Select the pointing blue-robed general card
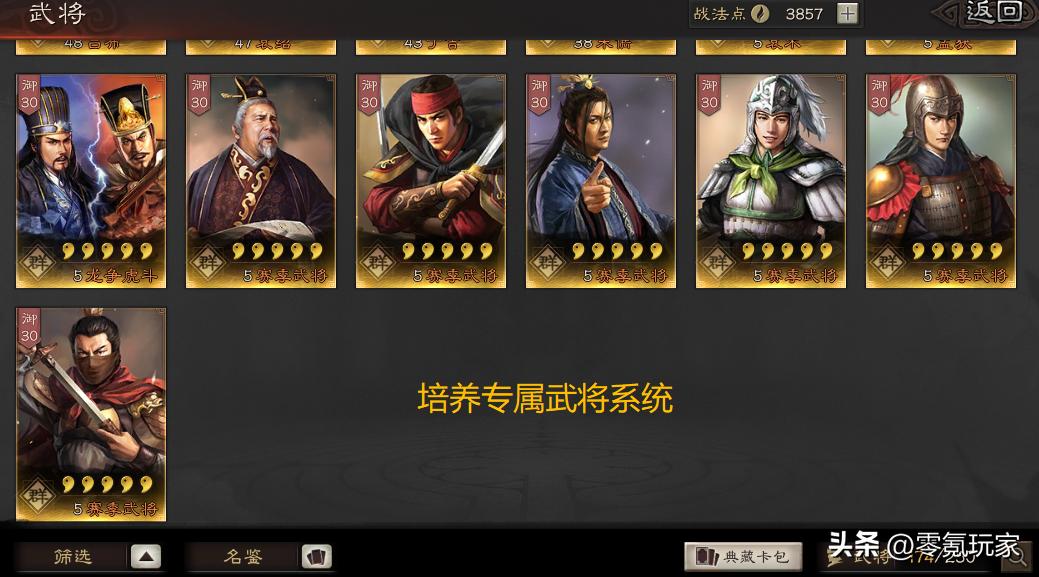1039x577 pixels. pyautogui.click(x=601, y=181)
